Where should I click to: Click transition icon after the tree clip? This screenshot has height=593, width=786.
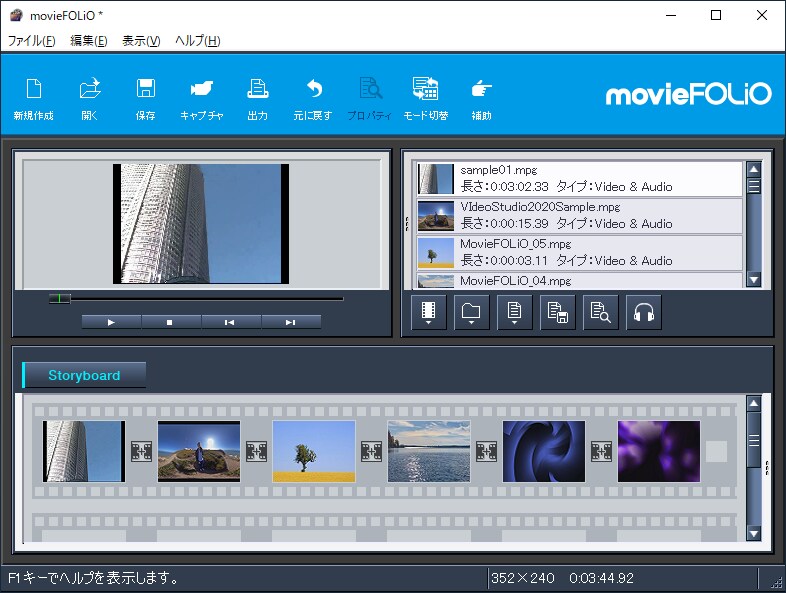[x=371, y=451]
